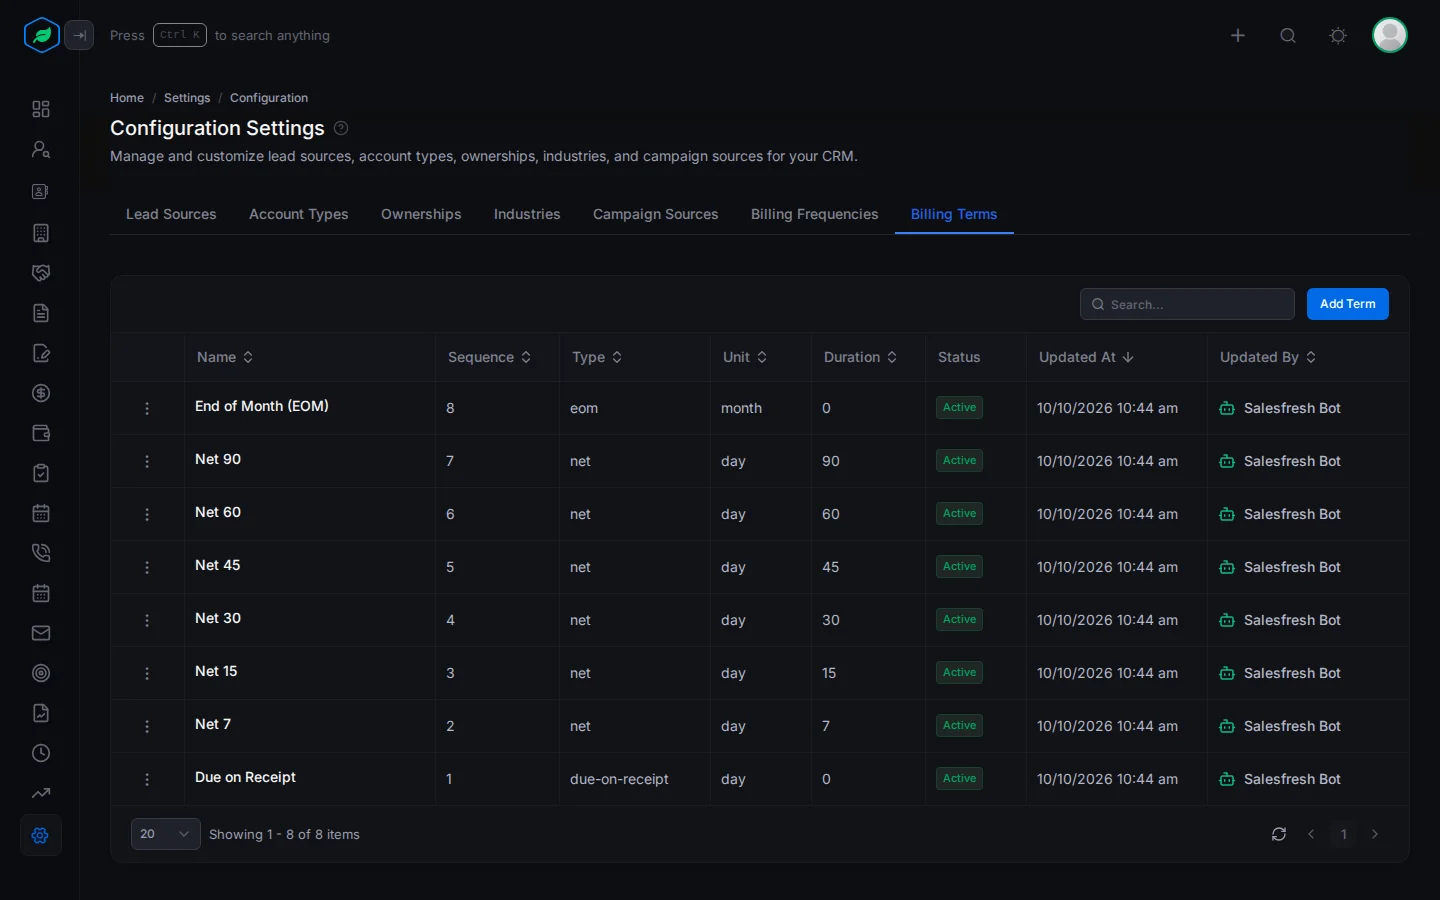Switch to the Billing Frequencies tab
The image size is (1440, 900).
pos(815,214)
